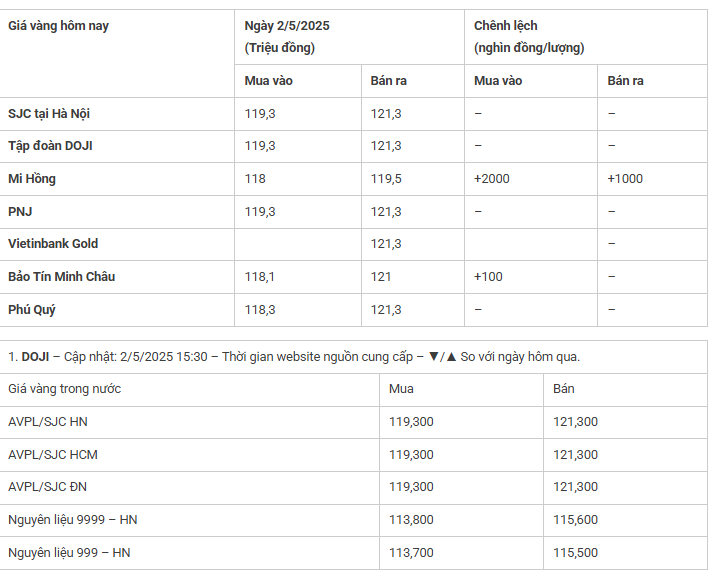The height and width of the screenshot is (577, 713).
Task: Click Mi Hồng buy difference +2000
Action: pyautogui.click(x=492, y=178)
